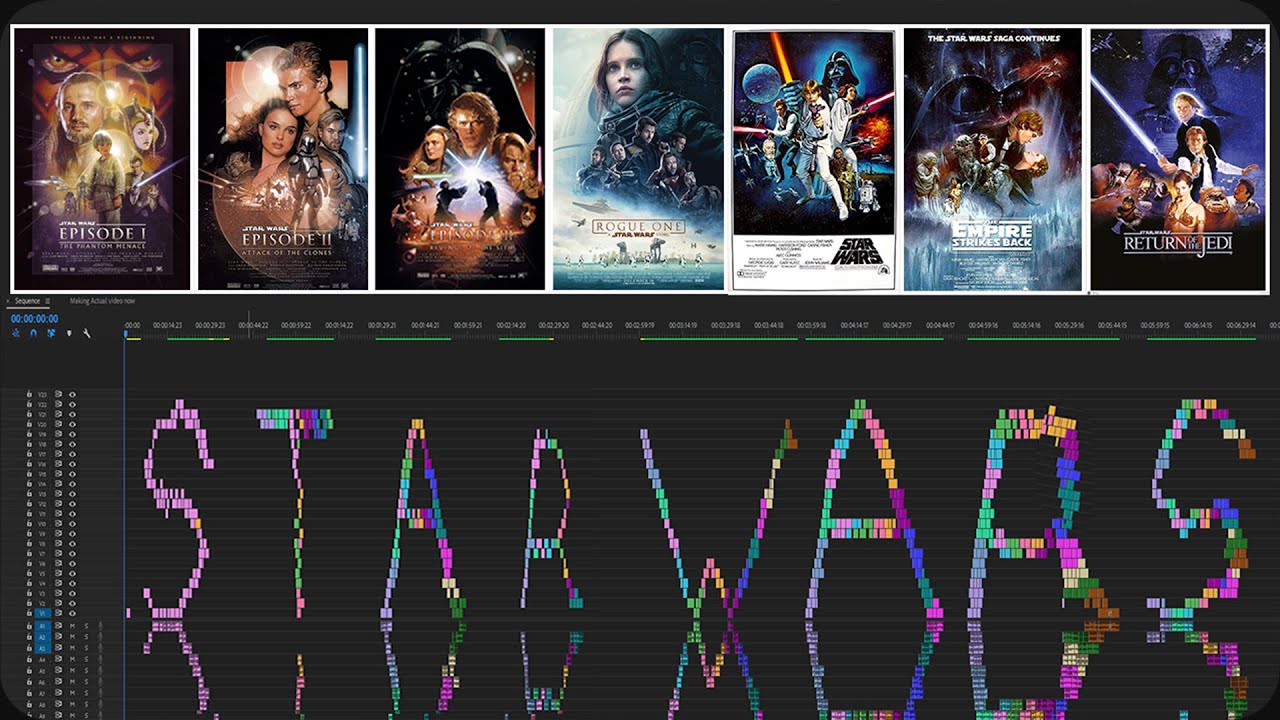Image resolution: width=1280 pixels, height=720 pixels.
Task: Toggle lock on audio track A4
Action: pos(29,660)
